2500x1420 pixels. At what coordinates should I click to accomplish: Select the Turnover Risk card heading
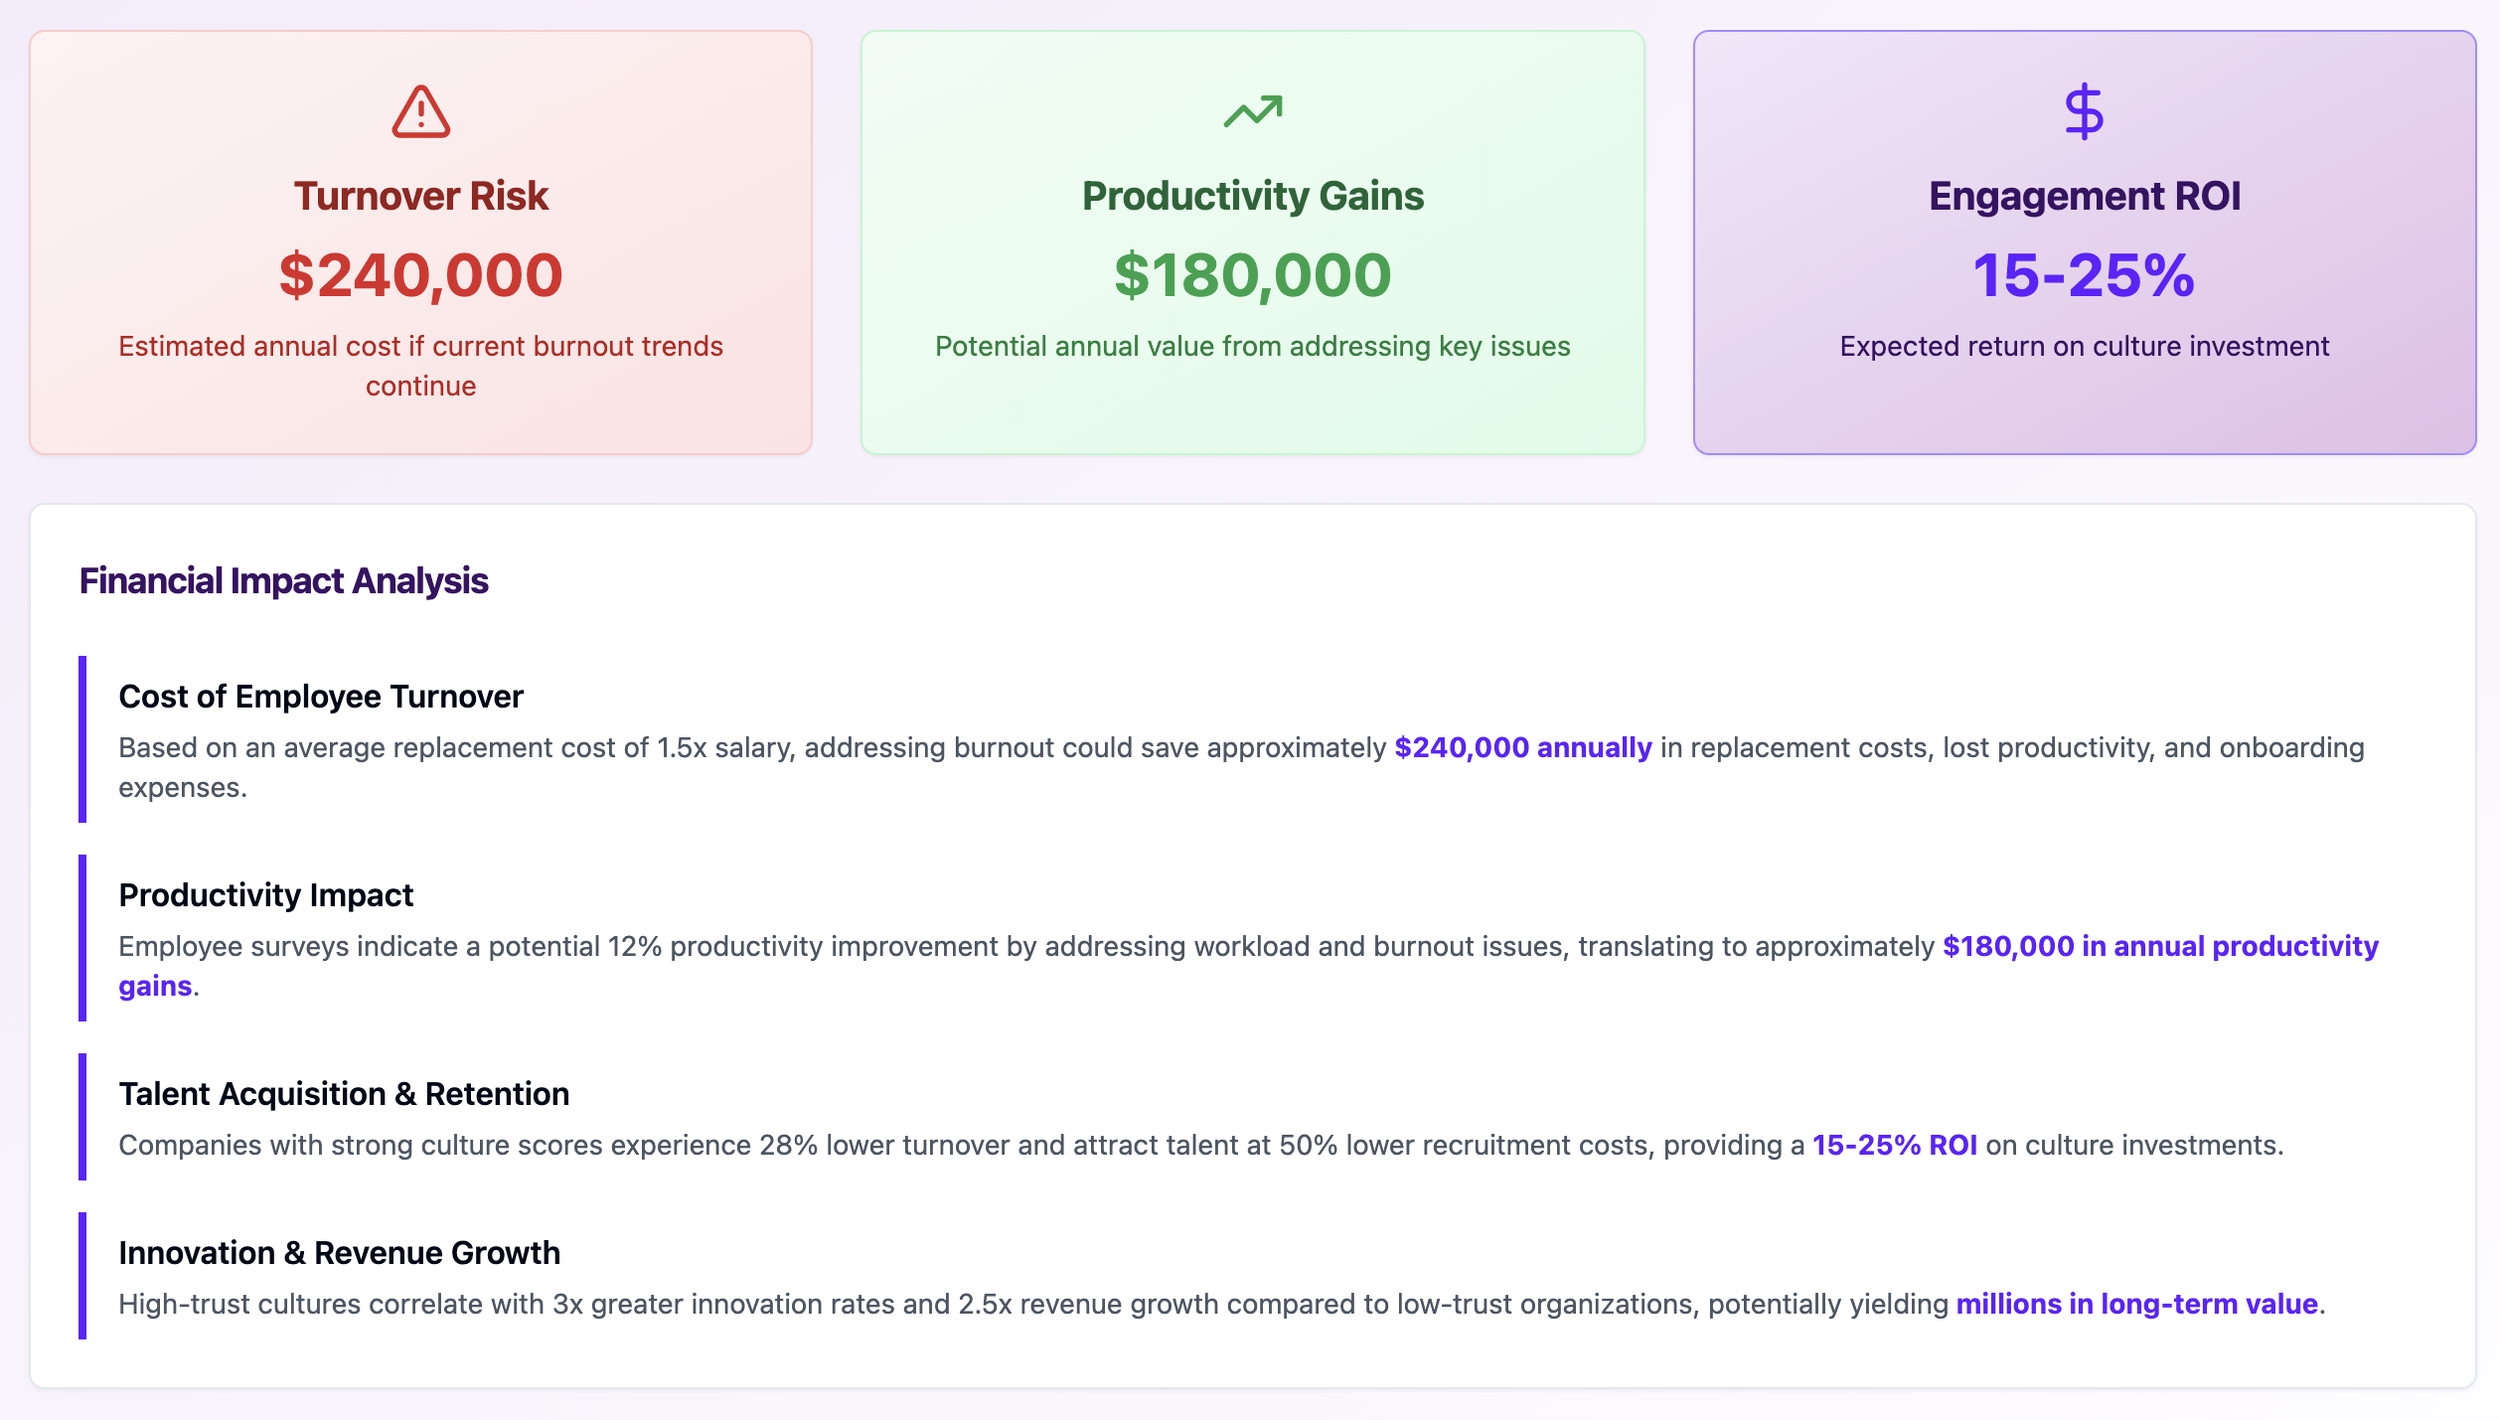[x=420, y=196]
